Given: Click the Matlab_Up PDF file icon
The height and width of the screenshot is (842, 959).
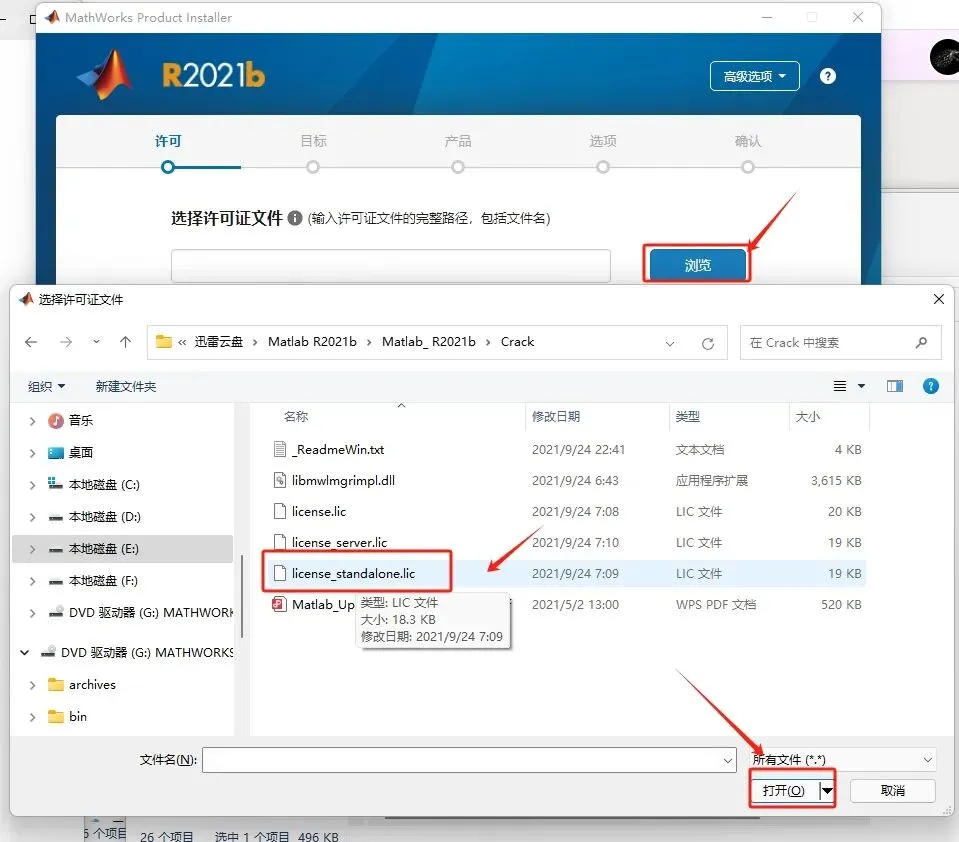Looking at the screenshot, I should [280, 605].
